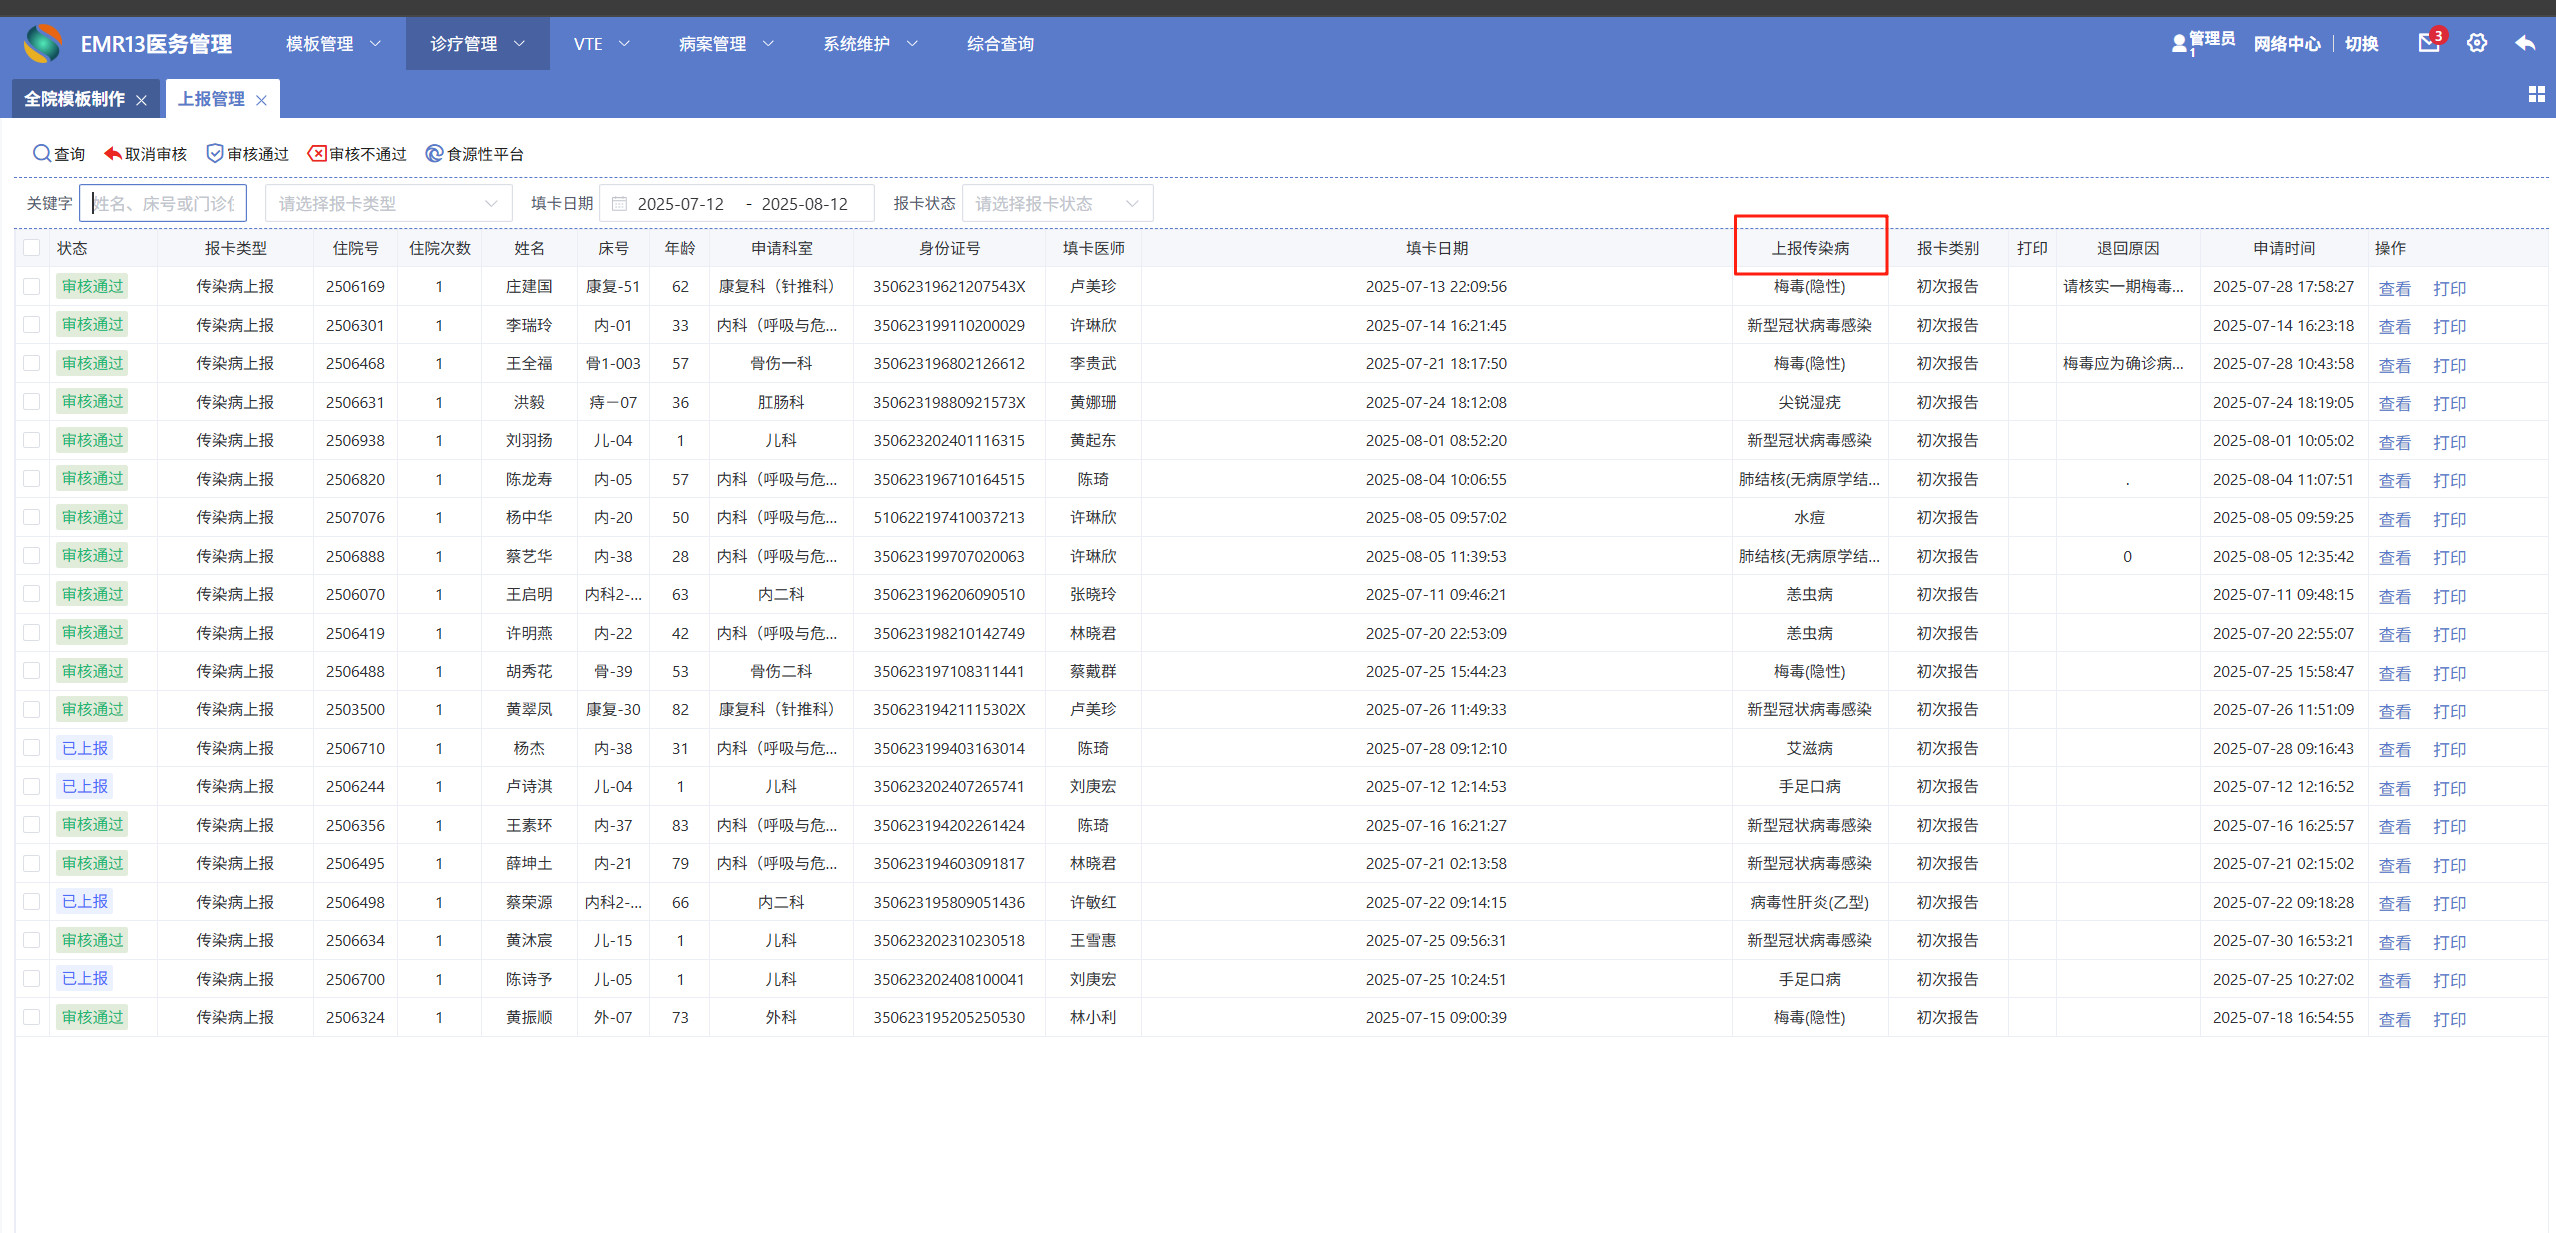The image size is (2556, 1233).
Task: Open the mail notifications icon
Action: tap(2428, 43)
